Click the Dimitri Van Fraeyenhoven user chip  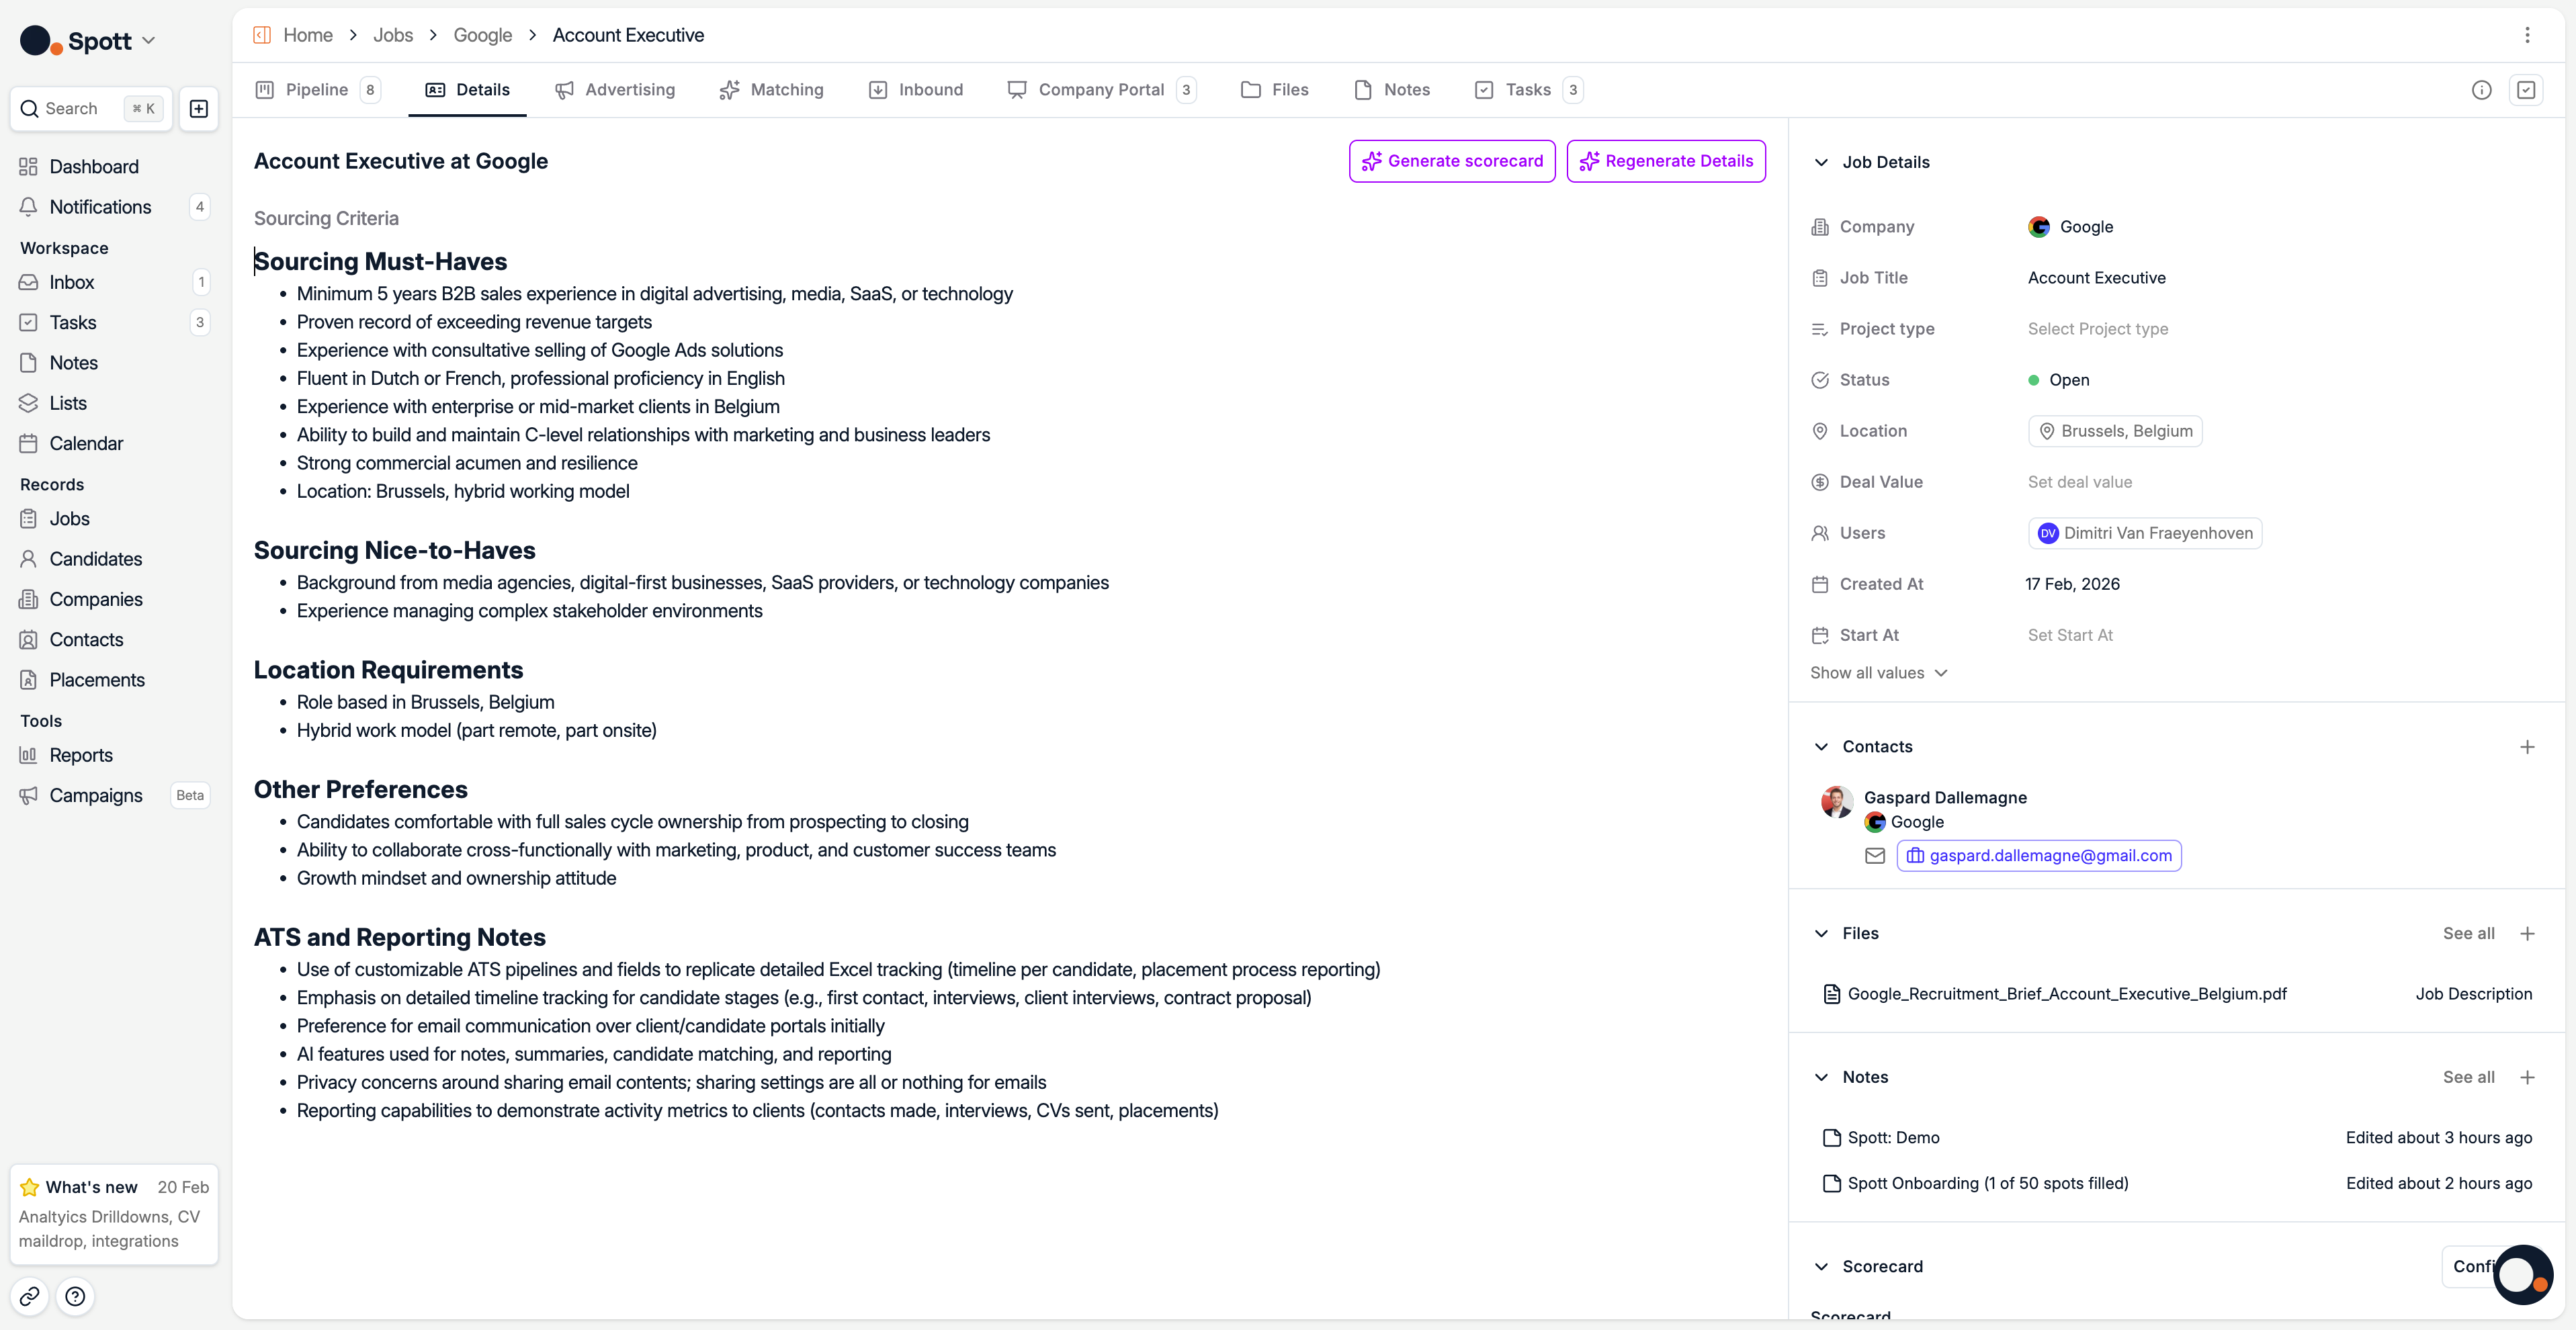(x=2145, y=533)
